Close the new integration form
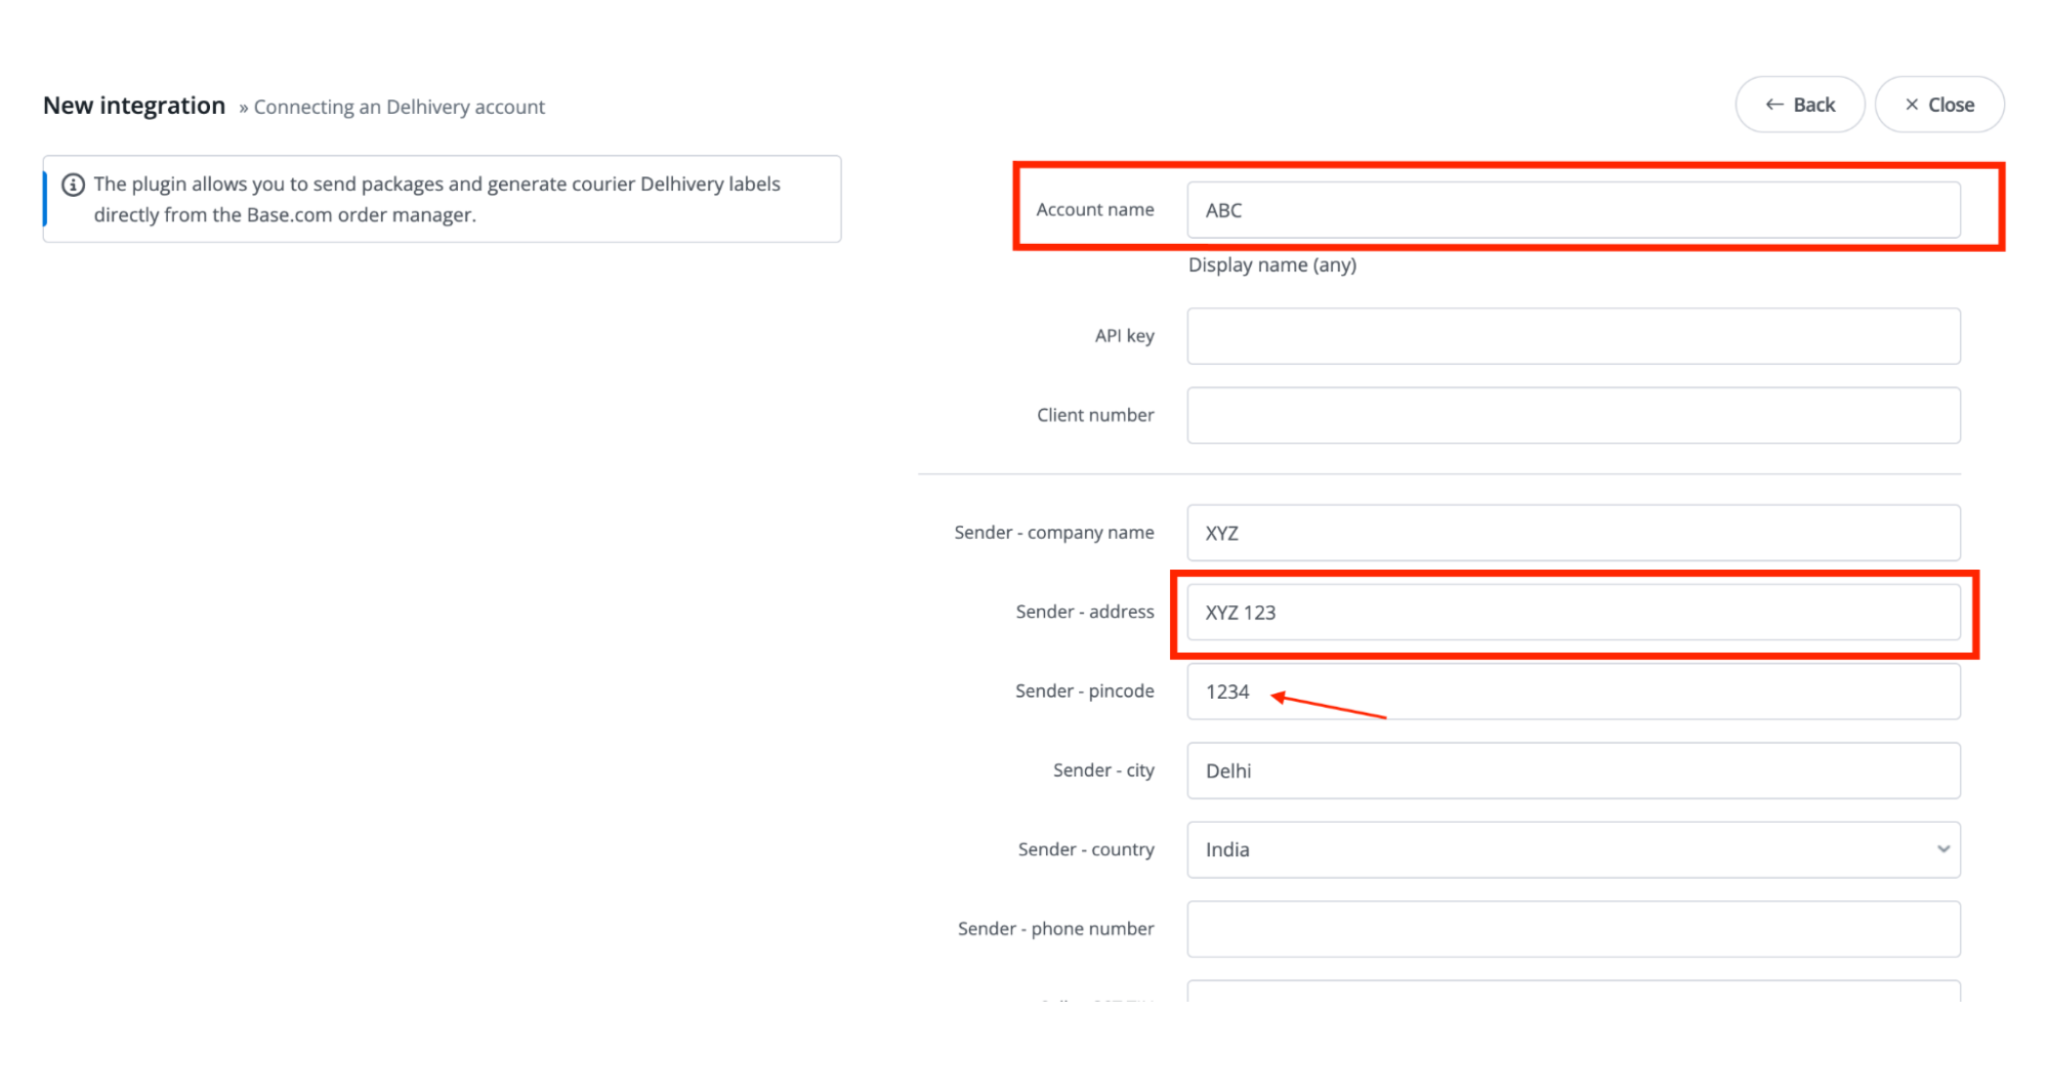Screen dimensions: 2048x1072 click(x=1938, y=105)
